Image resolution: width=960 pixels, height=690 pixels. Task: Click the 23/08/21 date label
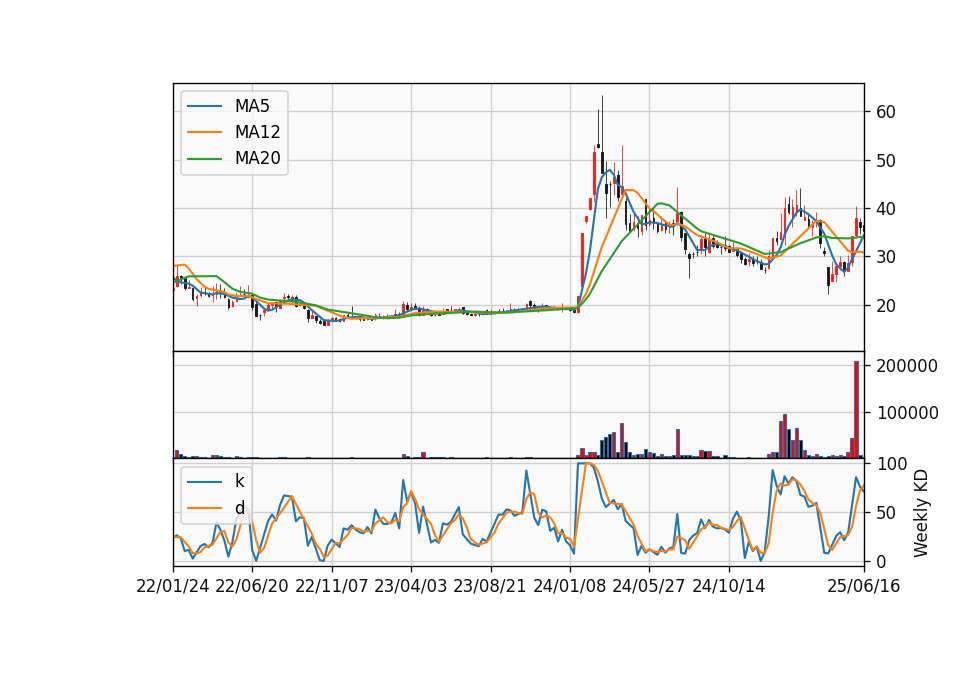point(490,587)
